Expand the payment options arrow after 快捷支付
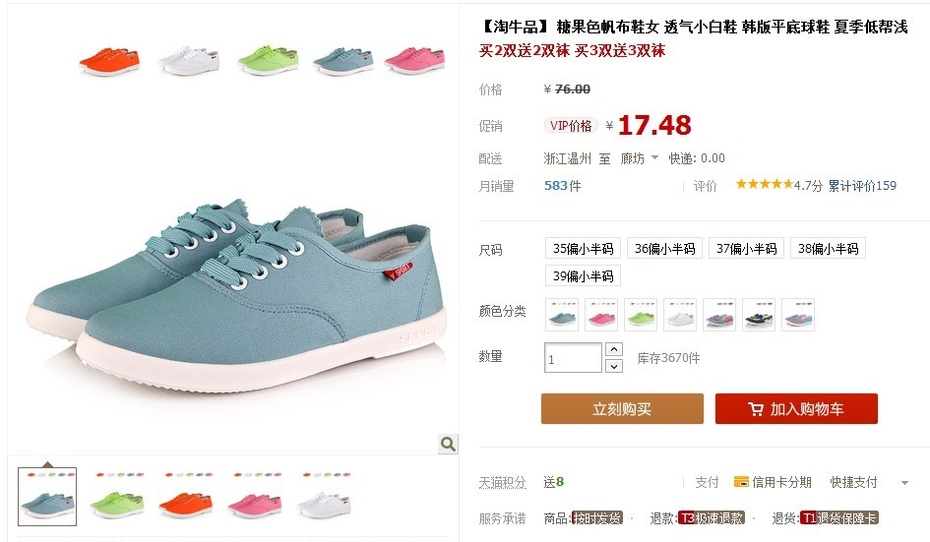The height and width of the screenshot is (542, 930). point(904,483)
